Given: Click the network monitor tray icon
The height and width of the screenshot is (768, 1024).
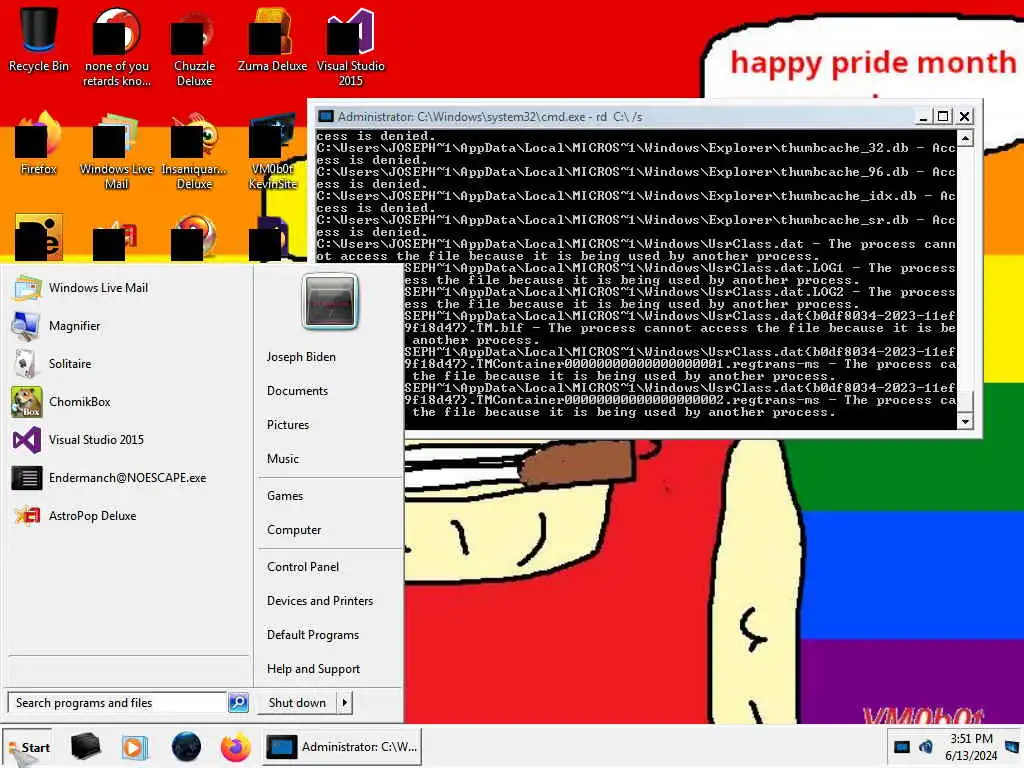Looking at the screenshot, I should coord(902,746).
